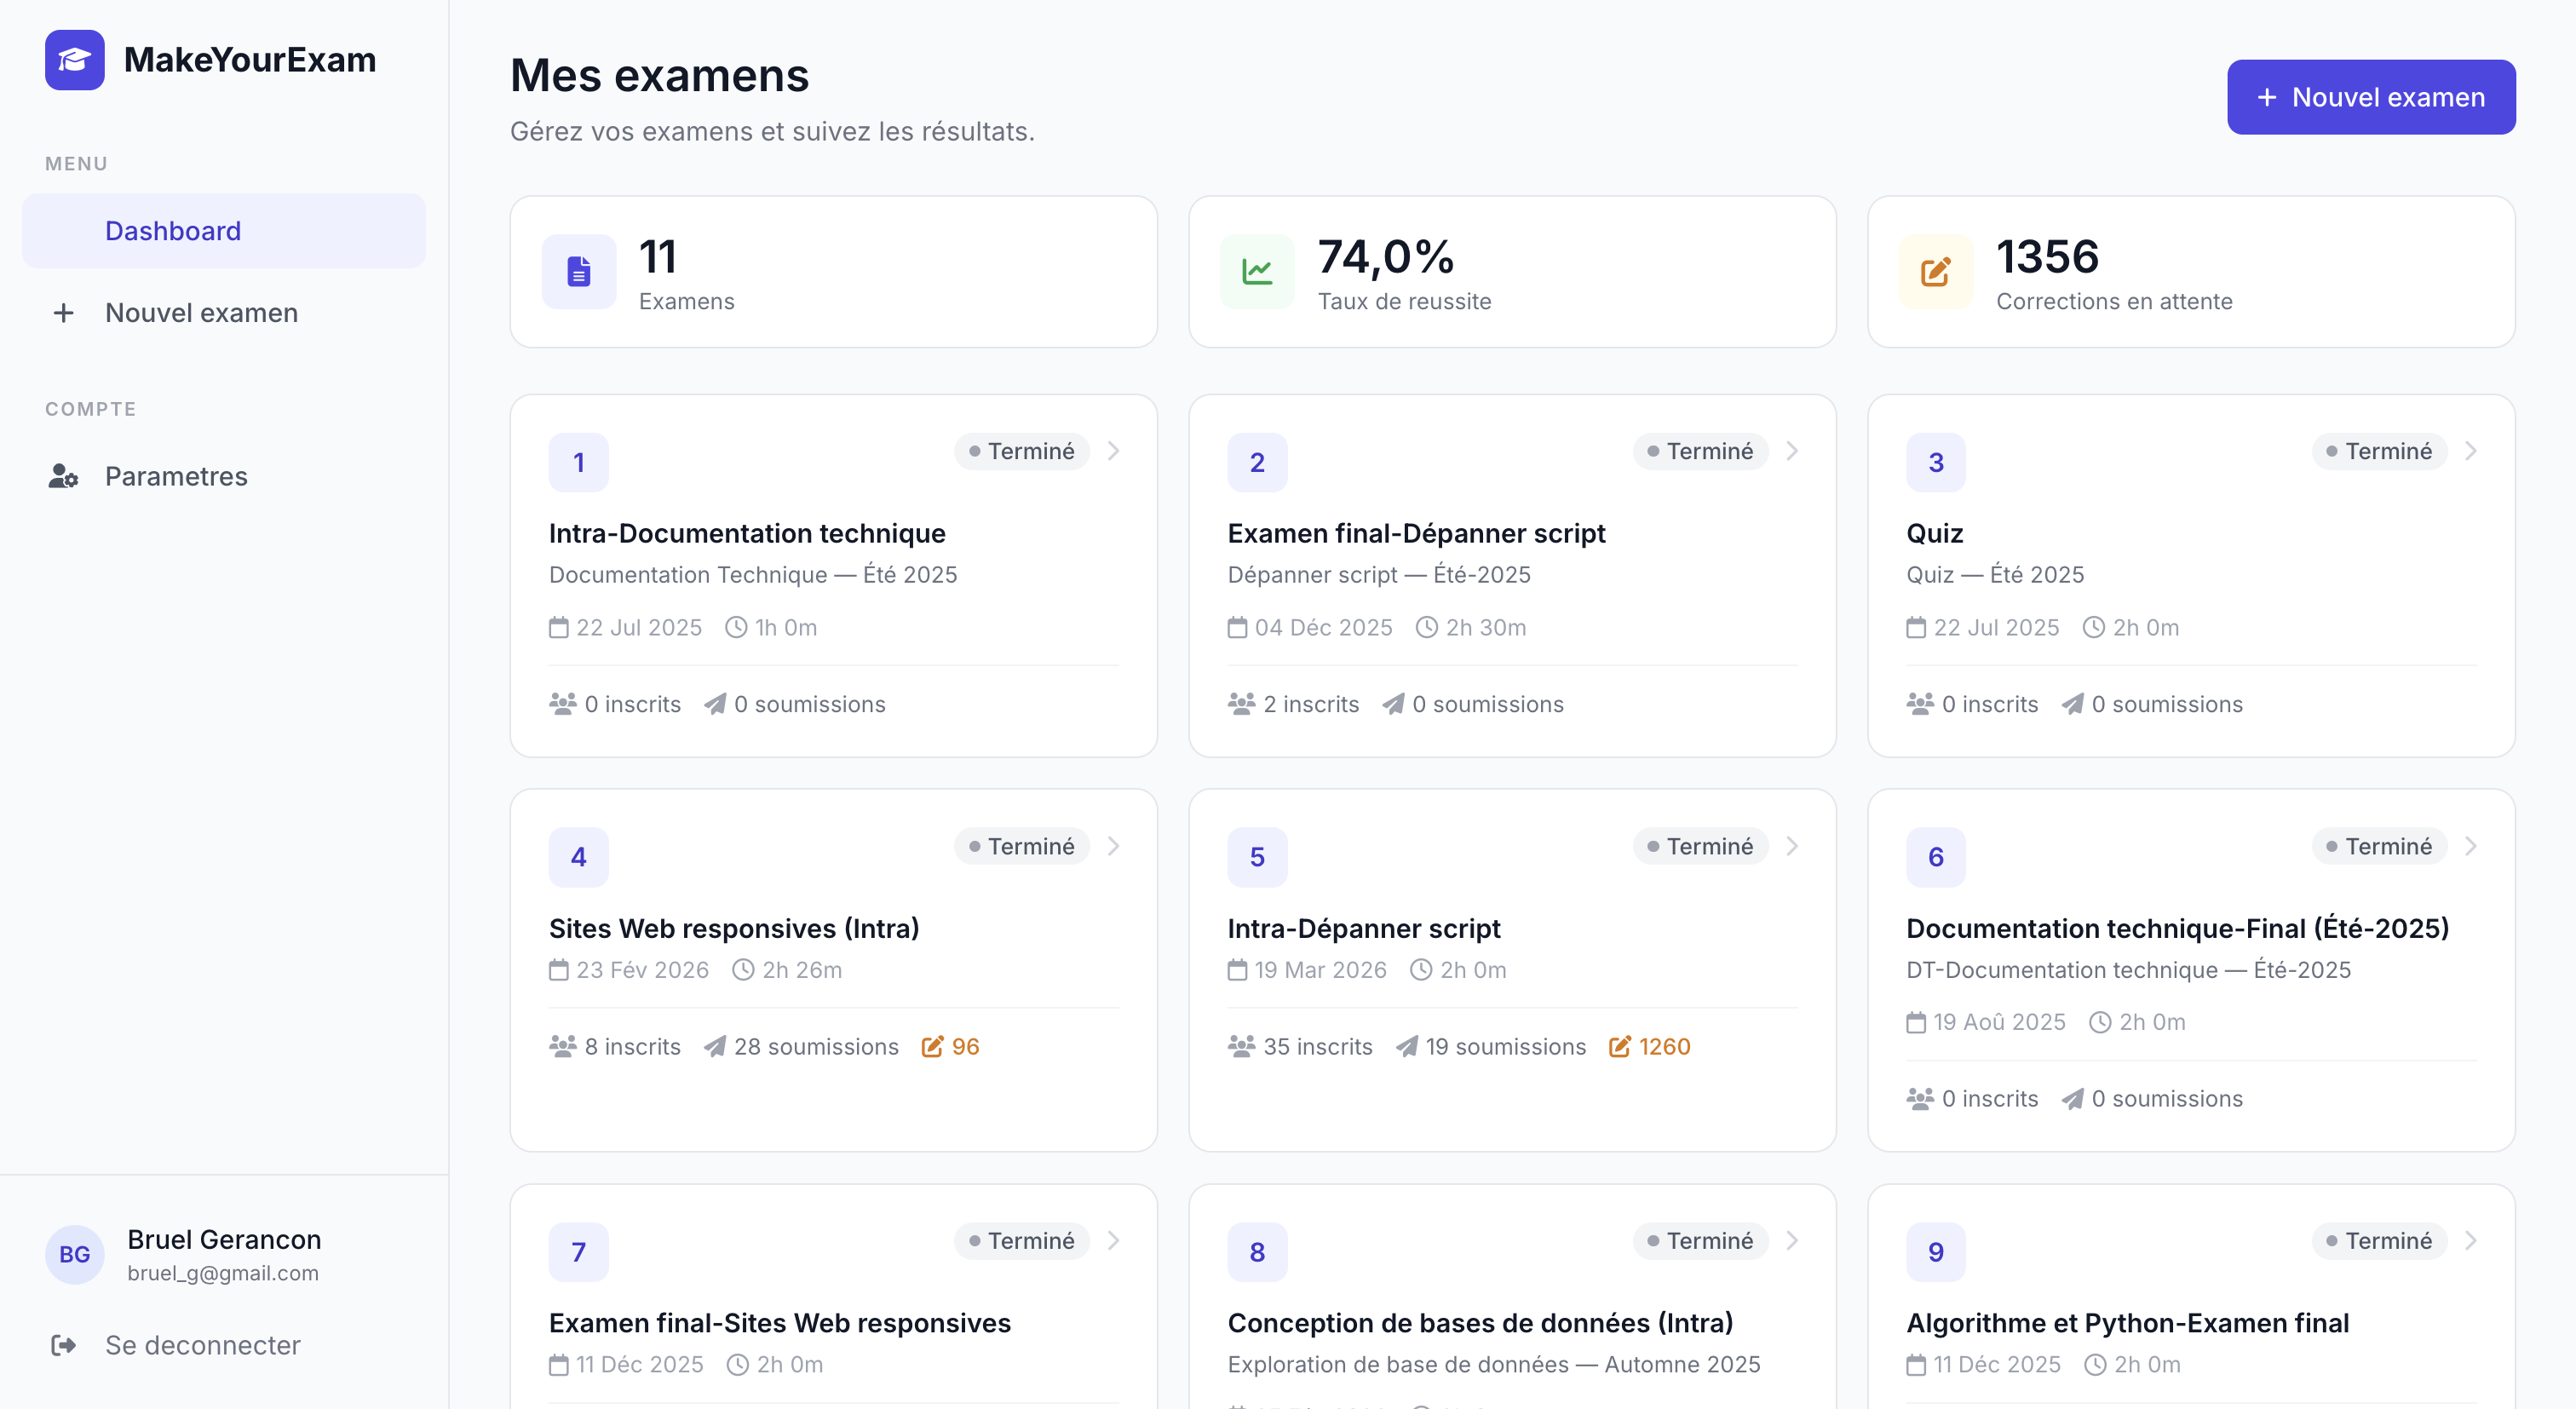Open Algorithme et Python-Examen final title
Image resolution: width=2576 pixels, height=1409 pixels.
[x=2127, y=1323]
